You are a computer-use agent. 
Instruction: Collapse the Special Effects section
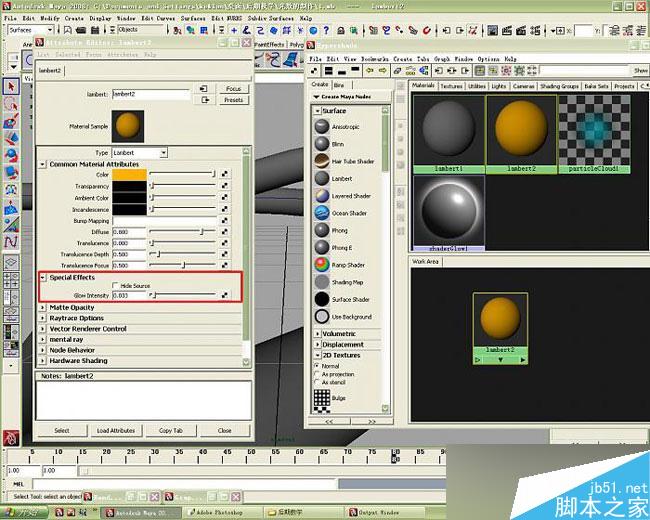coord(42,277)
